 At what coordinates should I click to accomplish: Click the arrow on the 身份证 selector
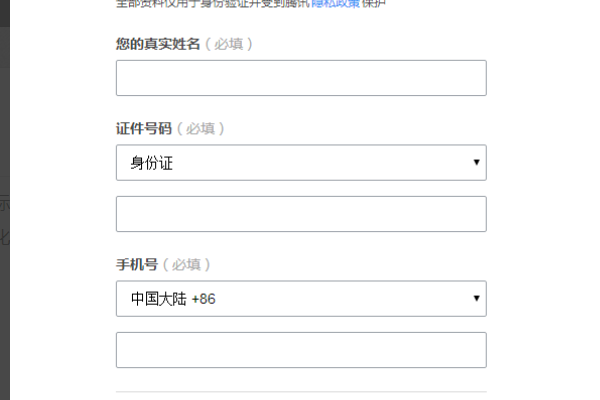[476, 163]
